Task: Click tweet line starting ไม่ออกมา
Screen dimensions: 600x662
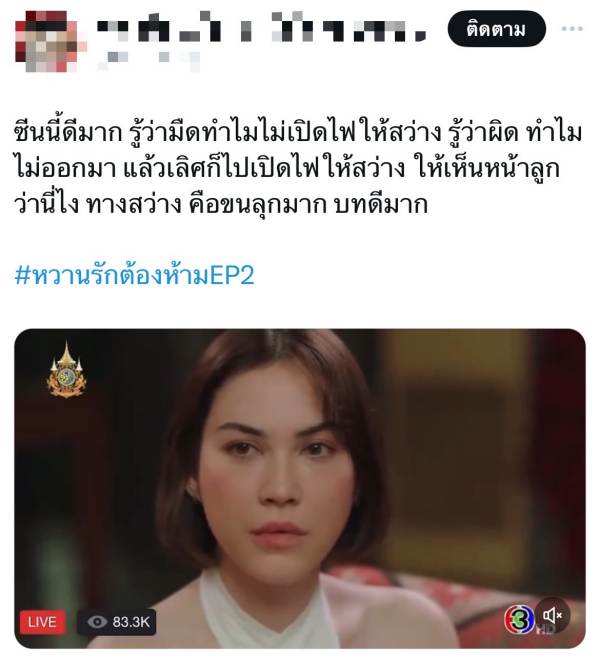Action: pyautogui.click(x=287, y=168)
